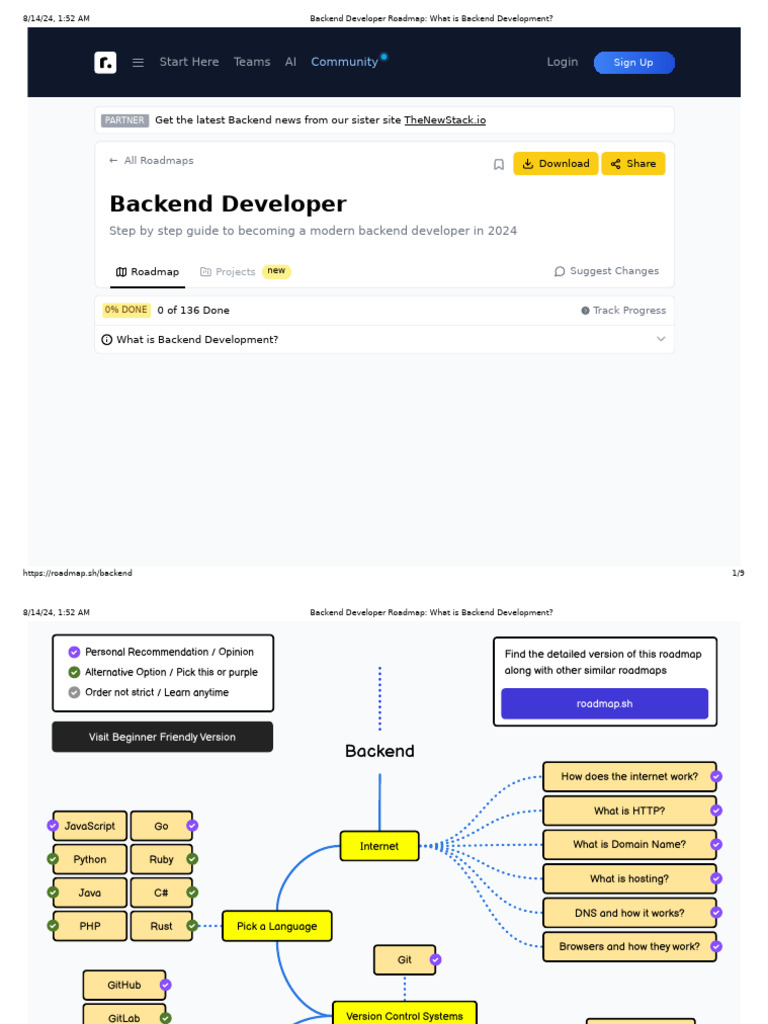Expand the Pick a Language node

(277, 926)
